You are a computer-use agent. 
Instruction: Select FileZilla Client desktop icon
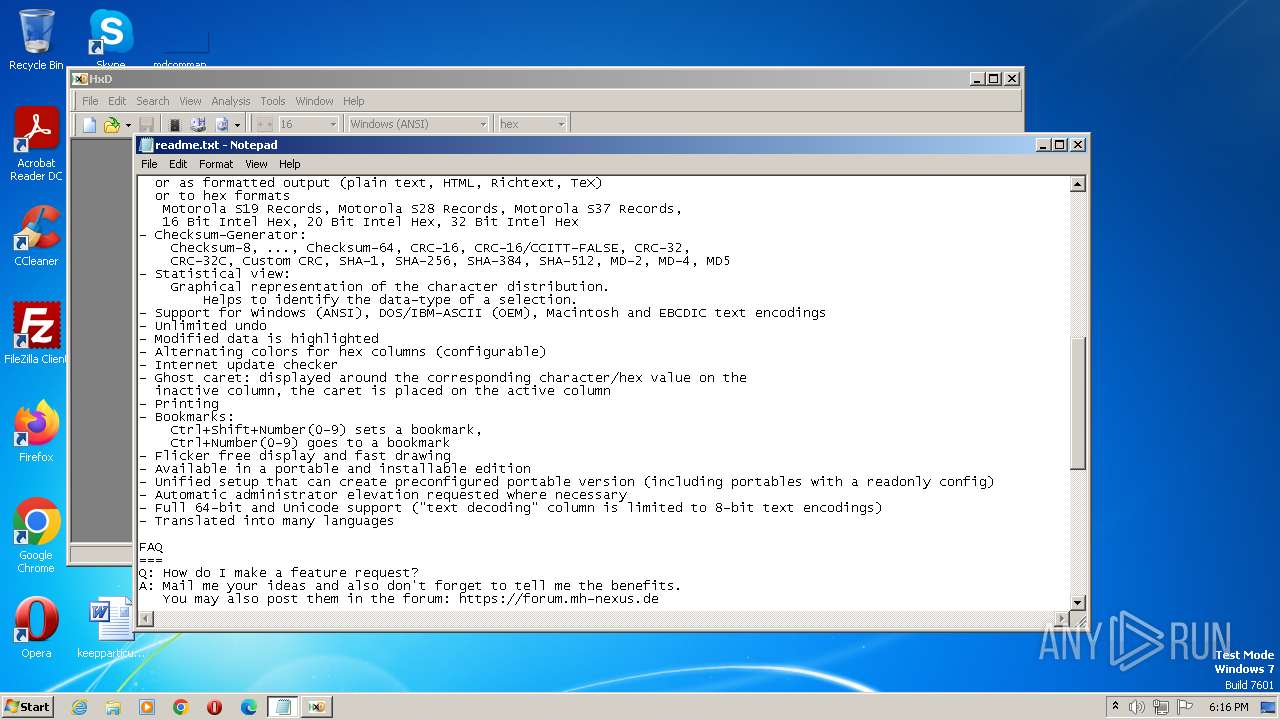[x=36, y=334]
